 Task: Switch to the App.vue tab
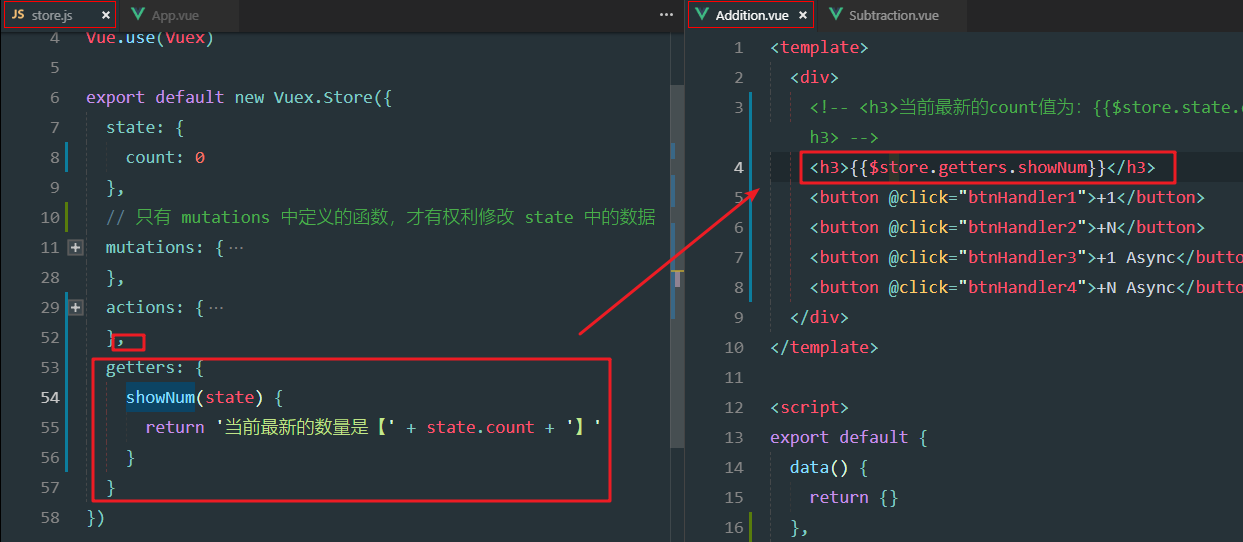175,16
